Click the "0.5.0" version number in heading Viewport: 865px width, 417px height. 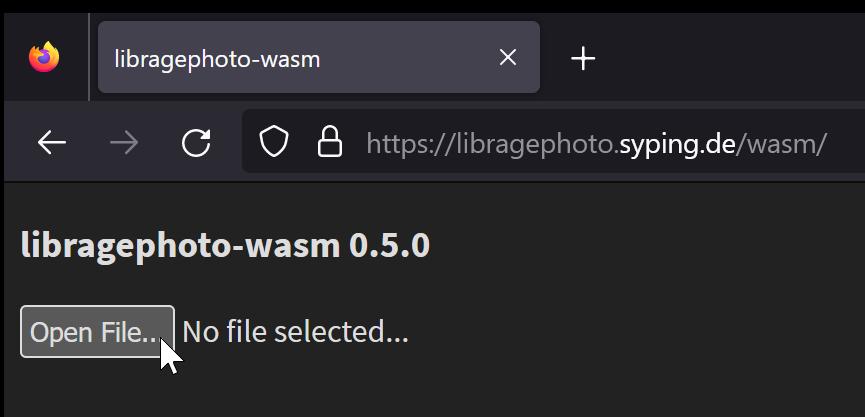pyautogui.click(x=389, y=245)
